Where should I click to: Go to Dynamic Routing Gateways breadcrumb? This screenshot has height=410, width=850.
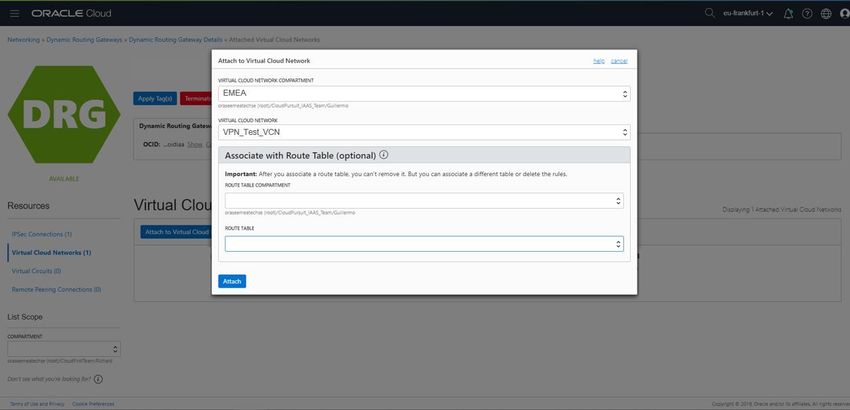(x=85, y=40)
